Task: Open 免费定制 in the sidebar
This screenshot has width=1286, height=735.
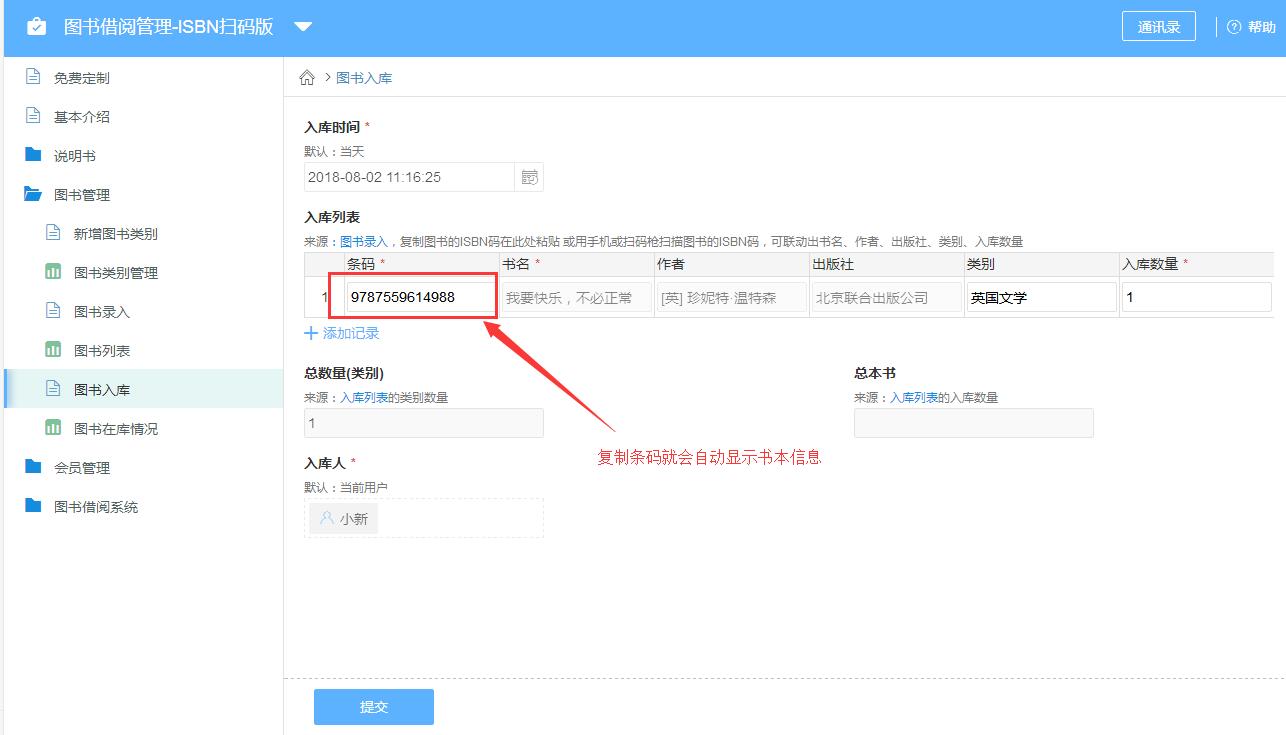Action: click(x=82, y=78)
